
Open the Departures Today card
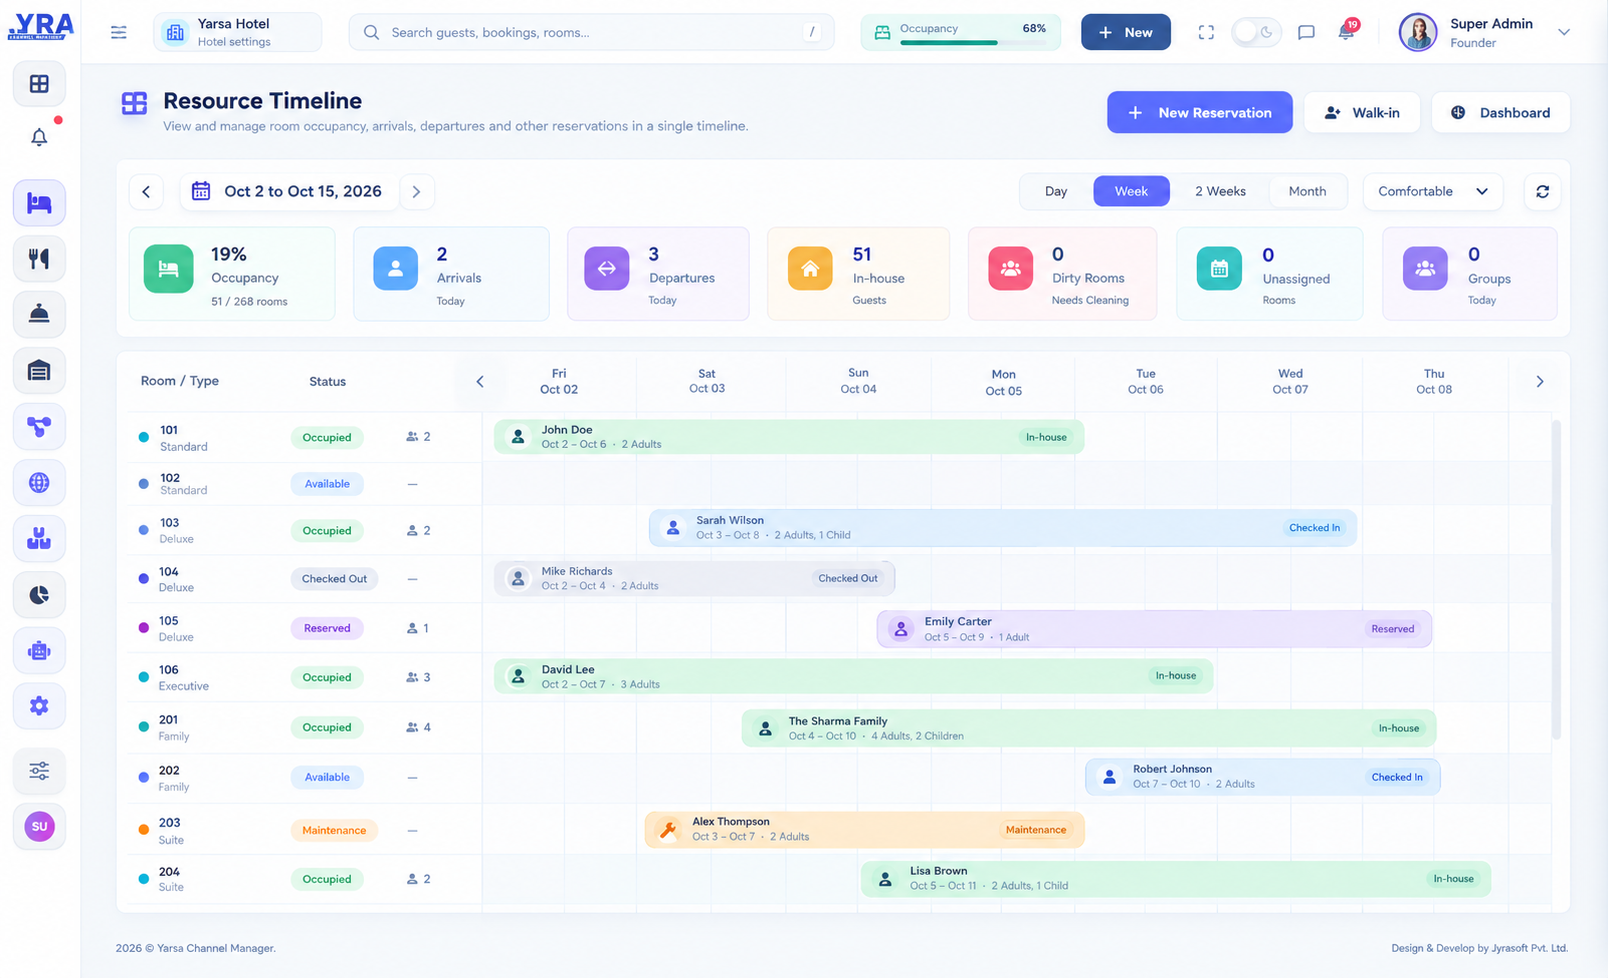[658, 274]
